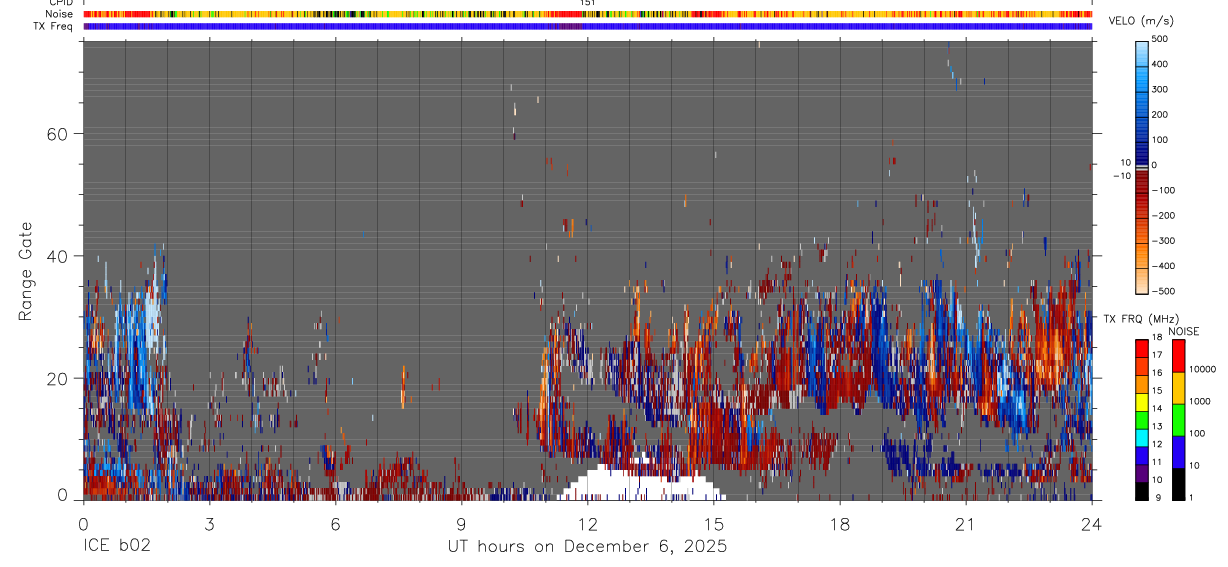Click the '3' UT hour tick label
The width and height of the screenshot is (1228, 567).
click(x=209, y=524)
